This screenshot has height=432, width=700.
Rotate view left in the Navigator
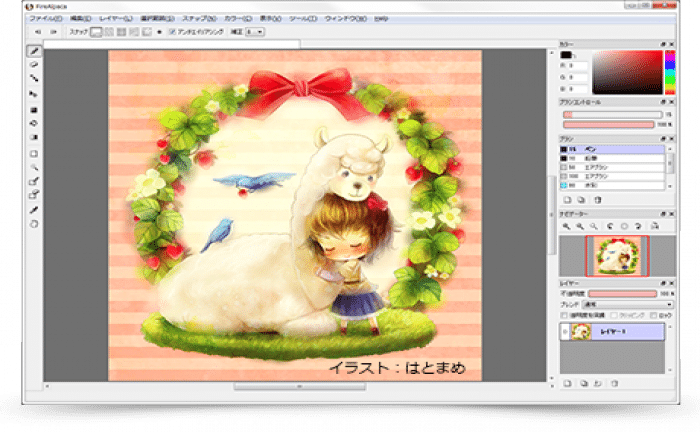click(x=610, y=226)
